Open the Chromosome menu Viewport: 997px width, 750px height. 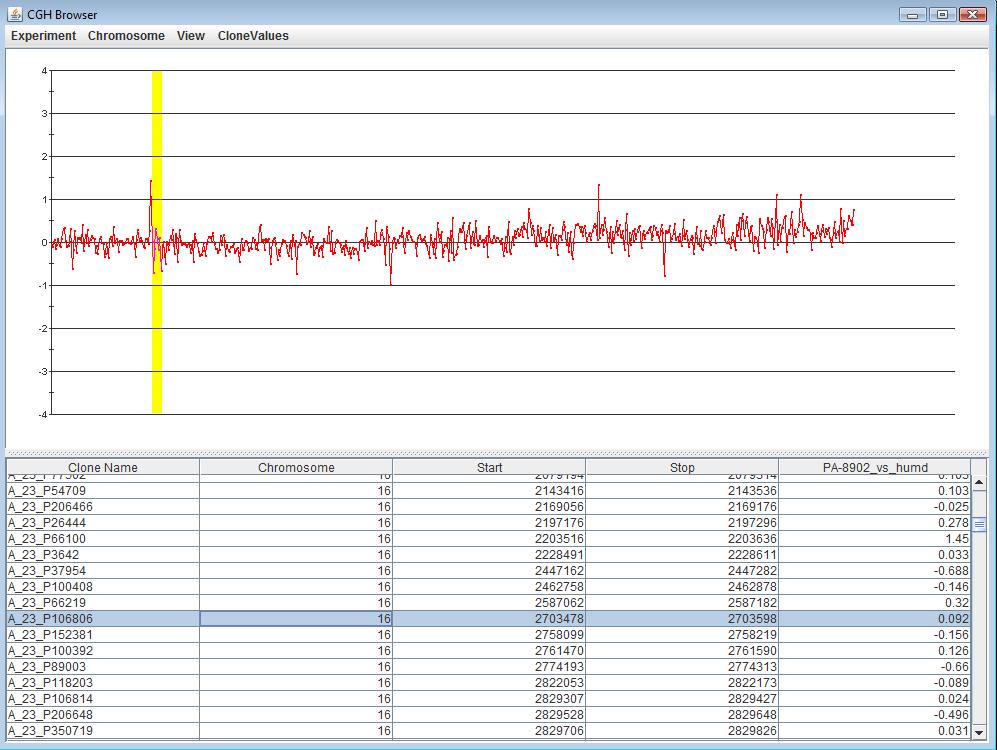(x=126, y=35)
